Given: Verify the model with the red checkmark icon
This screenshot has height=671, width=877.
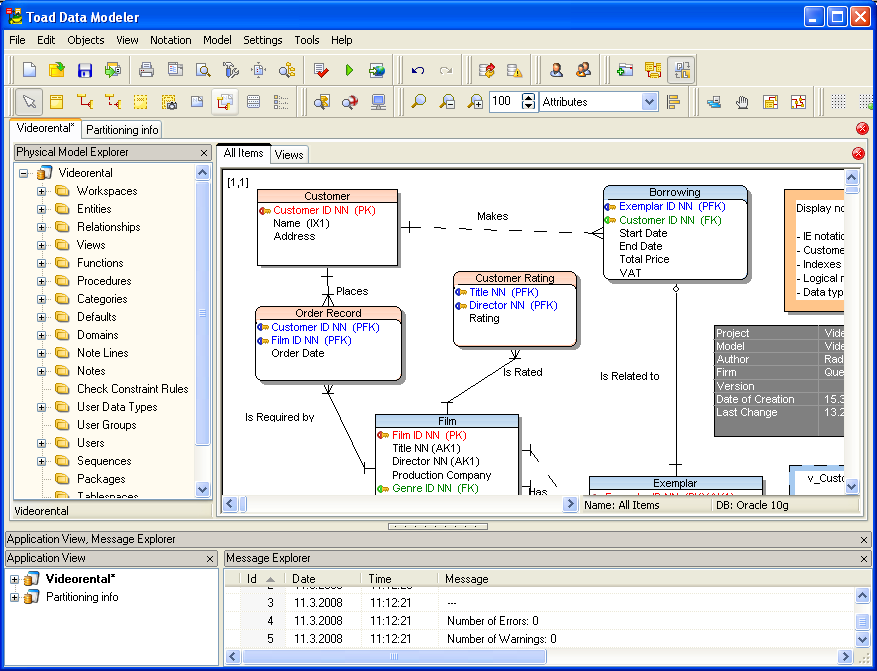Looking at the screenshot, I should [321, 70].
